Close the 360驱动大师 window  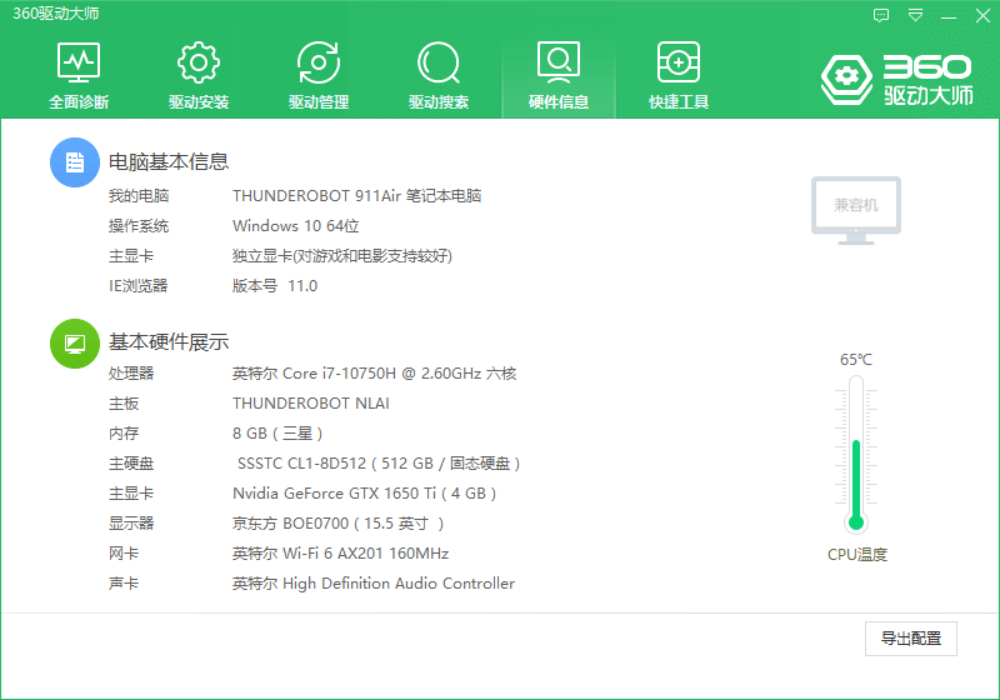click(981, 15)
